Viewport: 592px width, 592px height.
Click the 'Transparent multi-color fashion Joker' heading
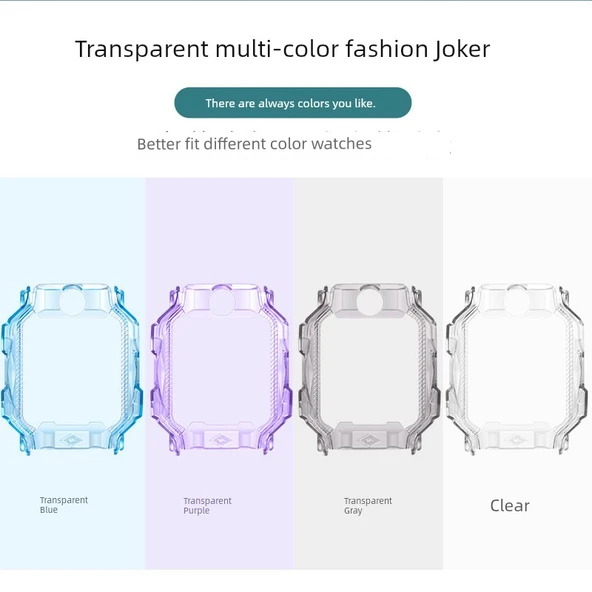282,49
